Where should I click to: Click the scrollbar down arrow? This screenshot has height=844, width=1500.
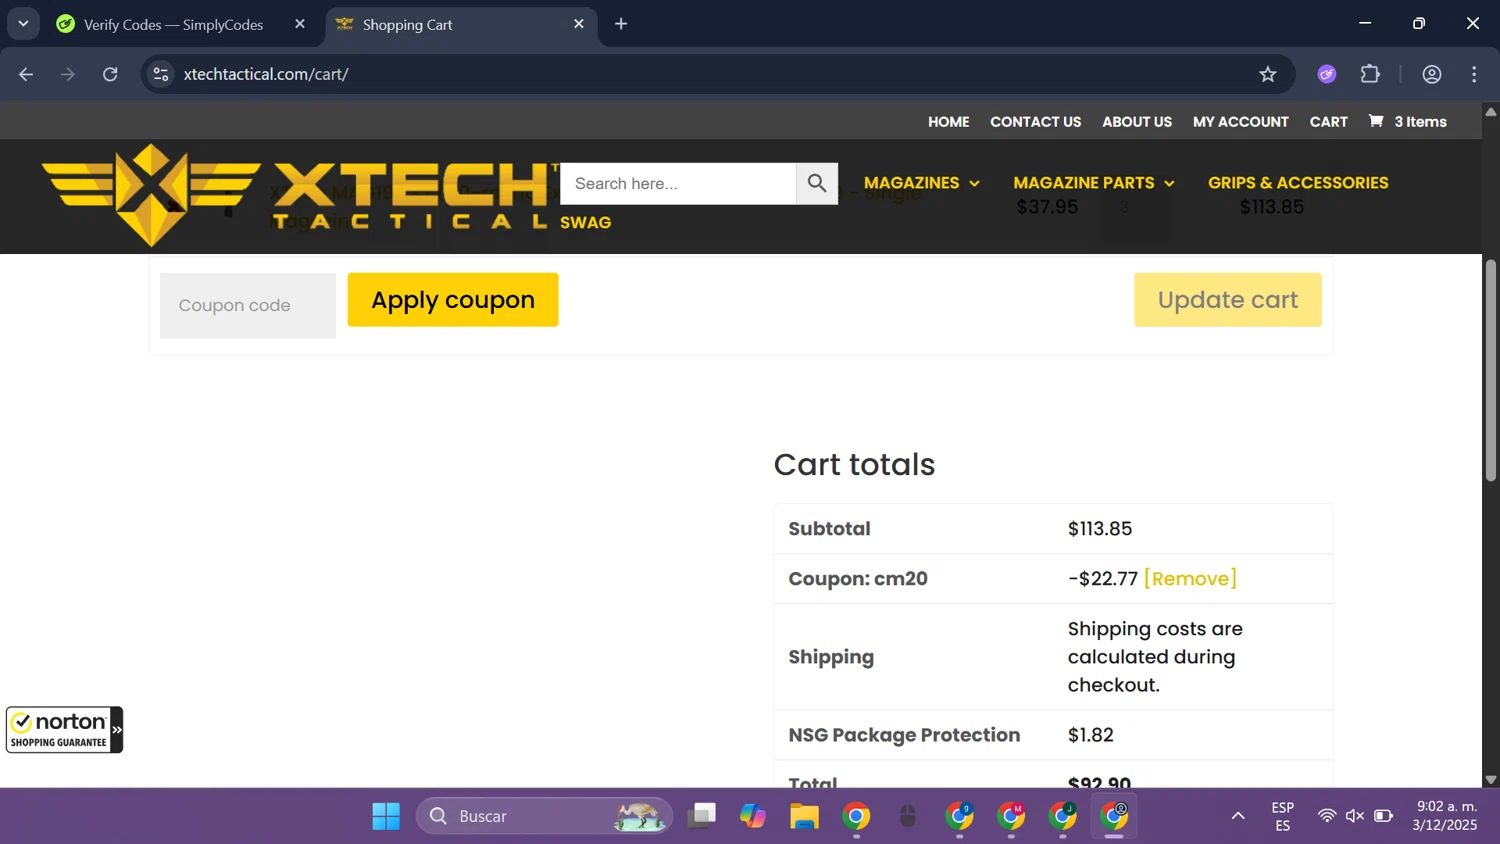pos(1491,780)
